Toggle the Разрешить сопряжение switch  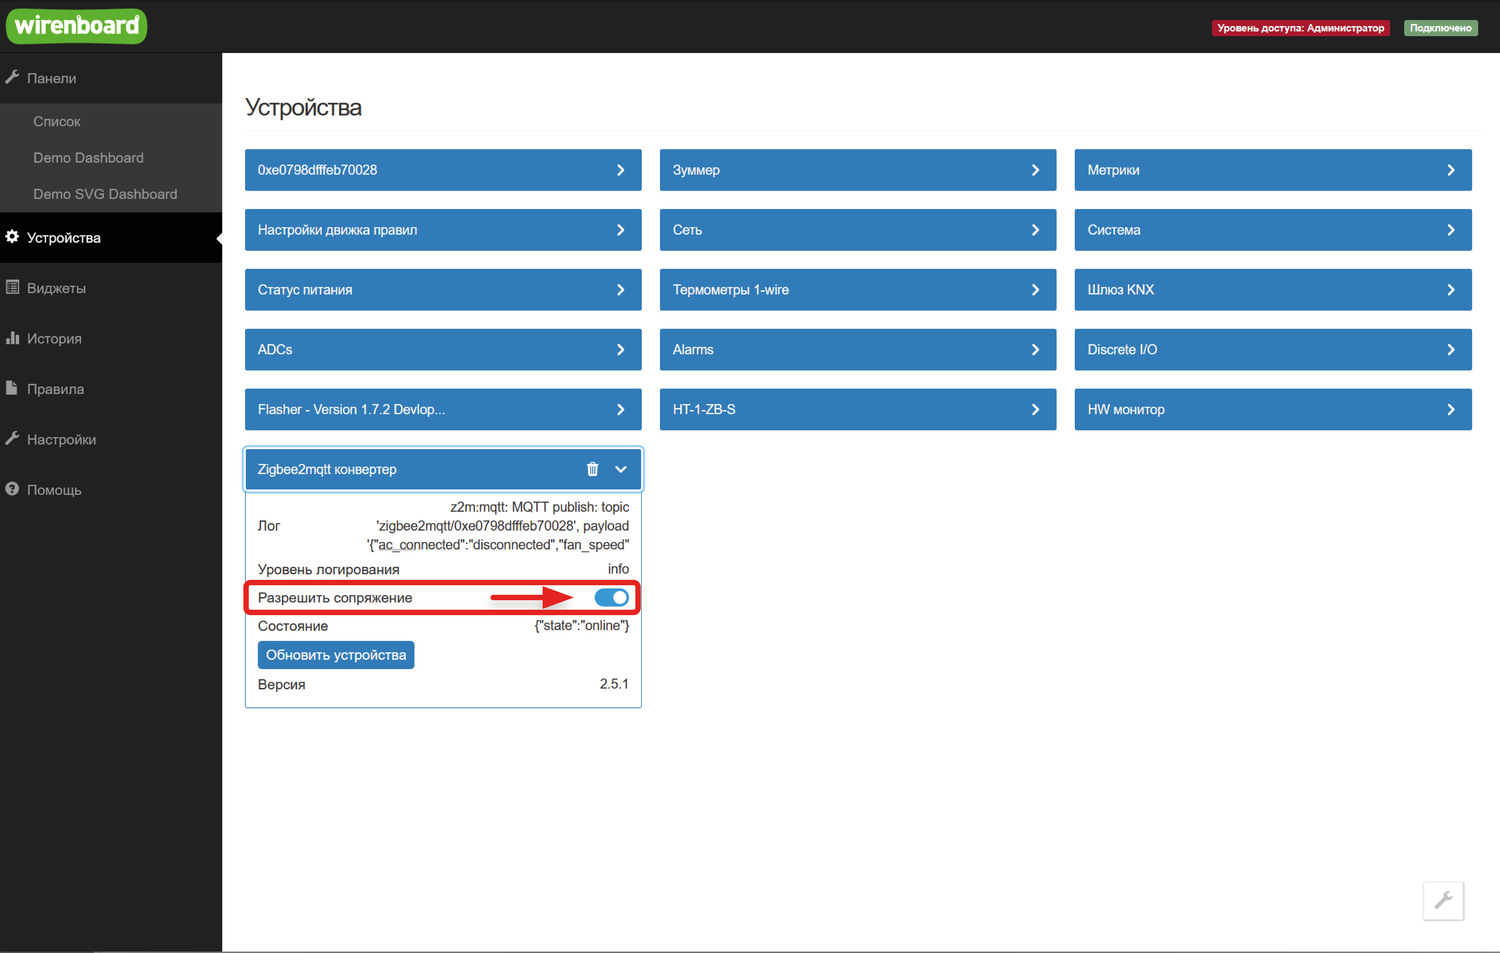(611, 597)
